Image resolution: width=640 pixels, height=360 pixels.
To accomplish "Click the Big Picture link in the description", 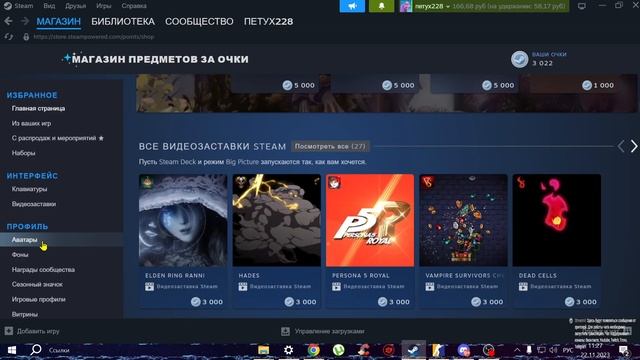I will [x=242, y=162].
